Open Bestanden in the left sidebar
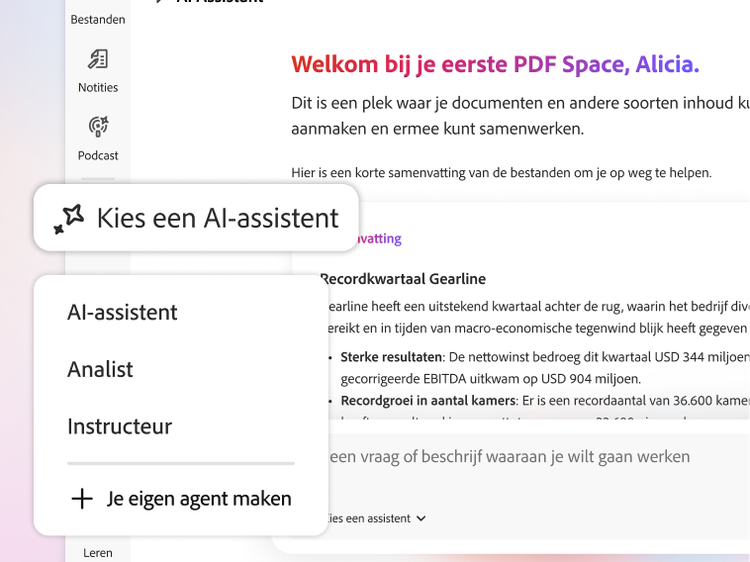 click(98, 20)
